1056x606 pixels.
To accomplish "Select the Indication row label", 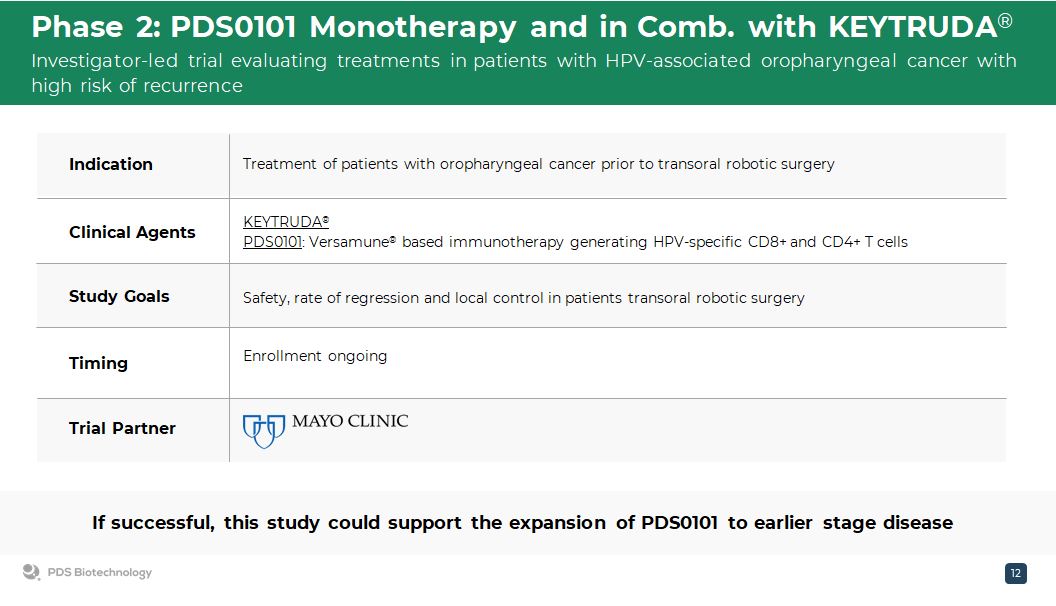I will 111,165.
